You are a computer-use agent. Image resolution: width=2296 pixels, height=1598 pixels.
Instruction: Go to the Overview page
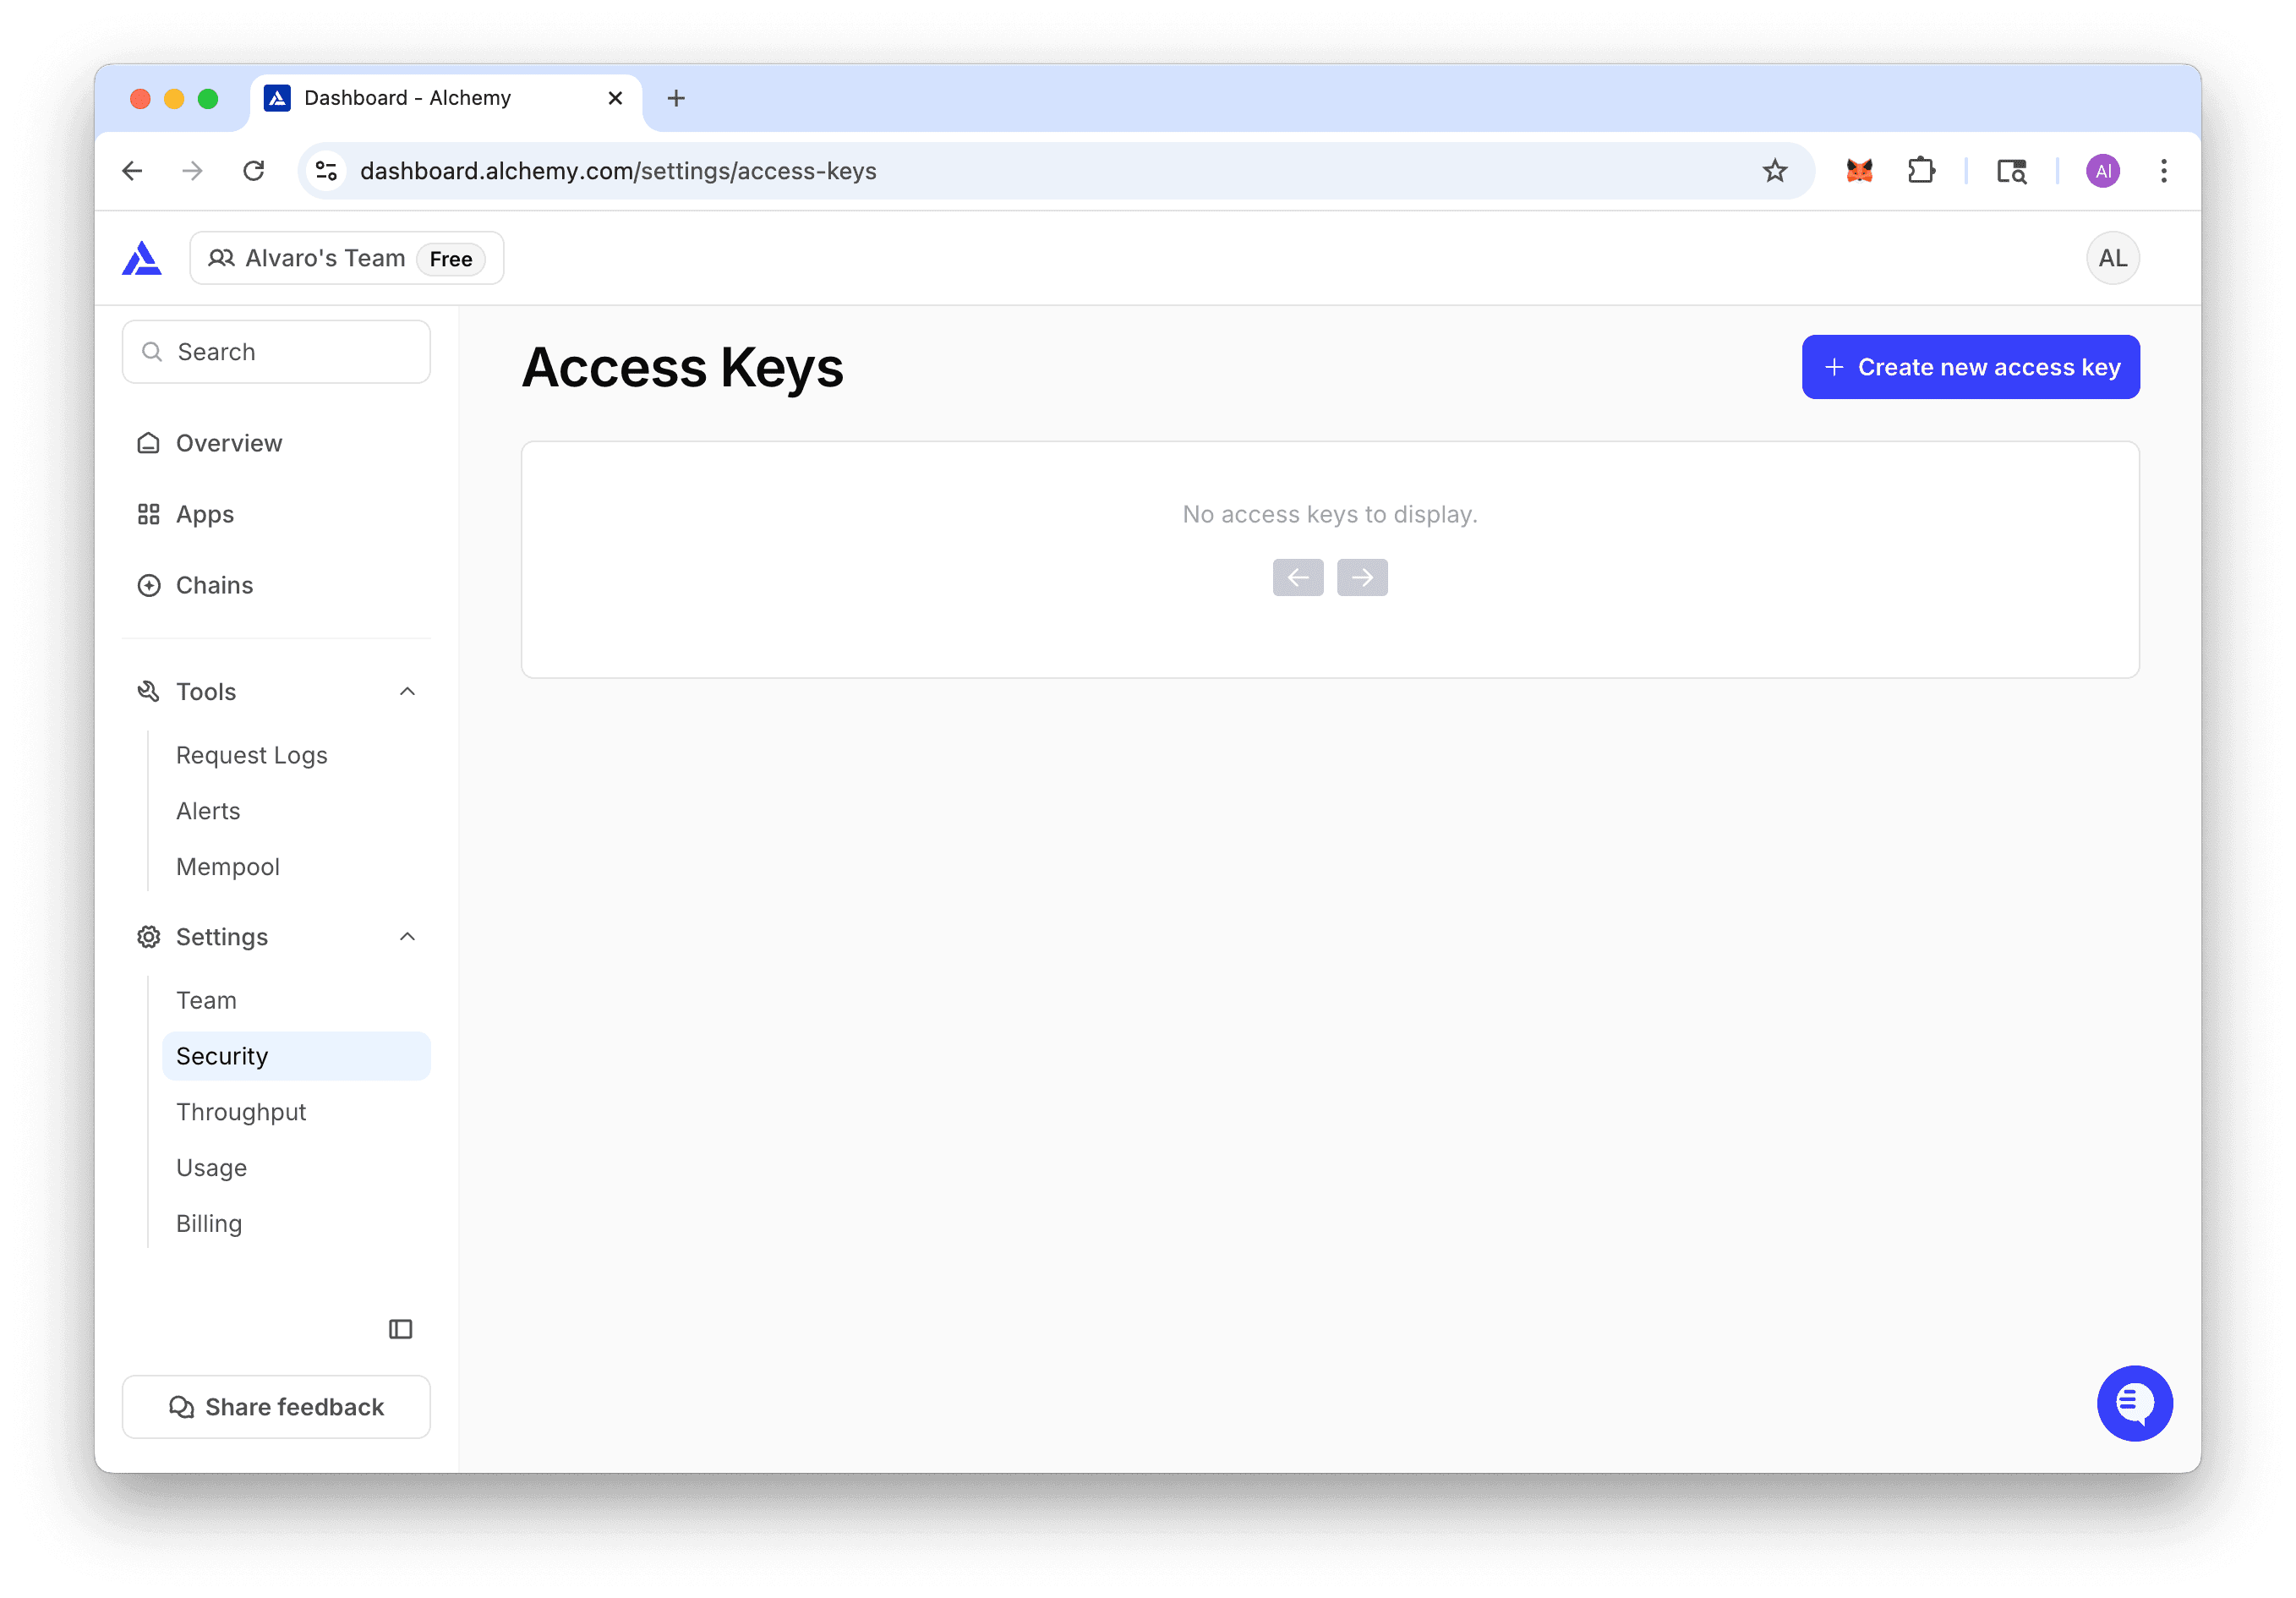pos(228,443)
